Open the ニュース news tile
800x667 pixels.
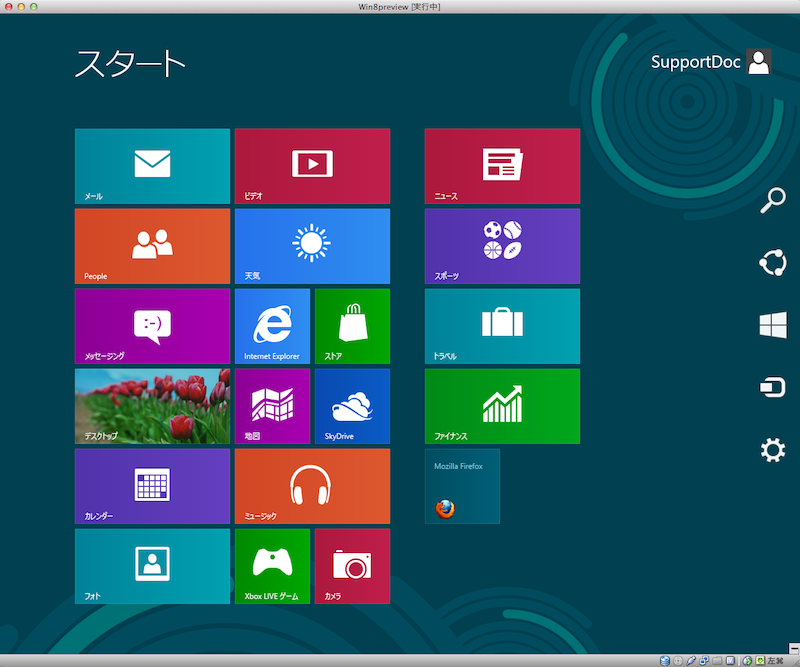(x=502, y=166)
